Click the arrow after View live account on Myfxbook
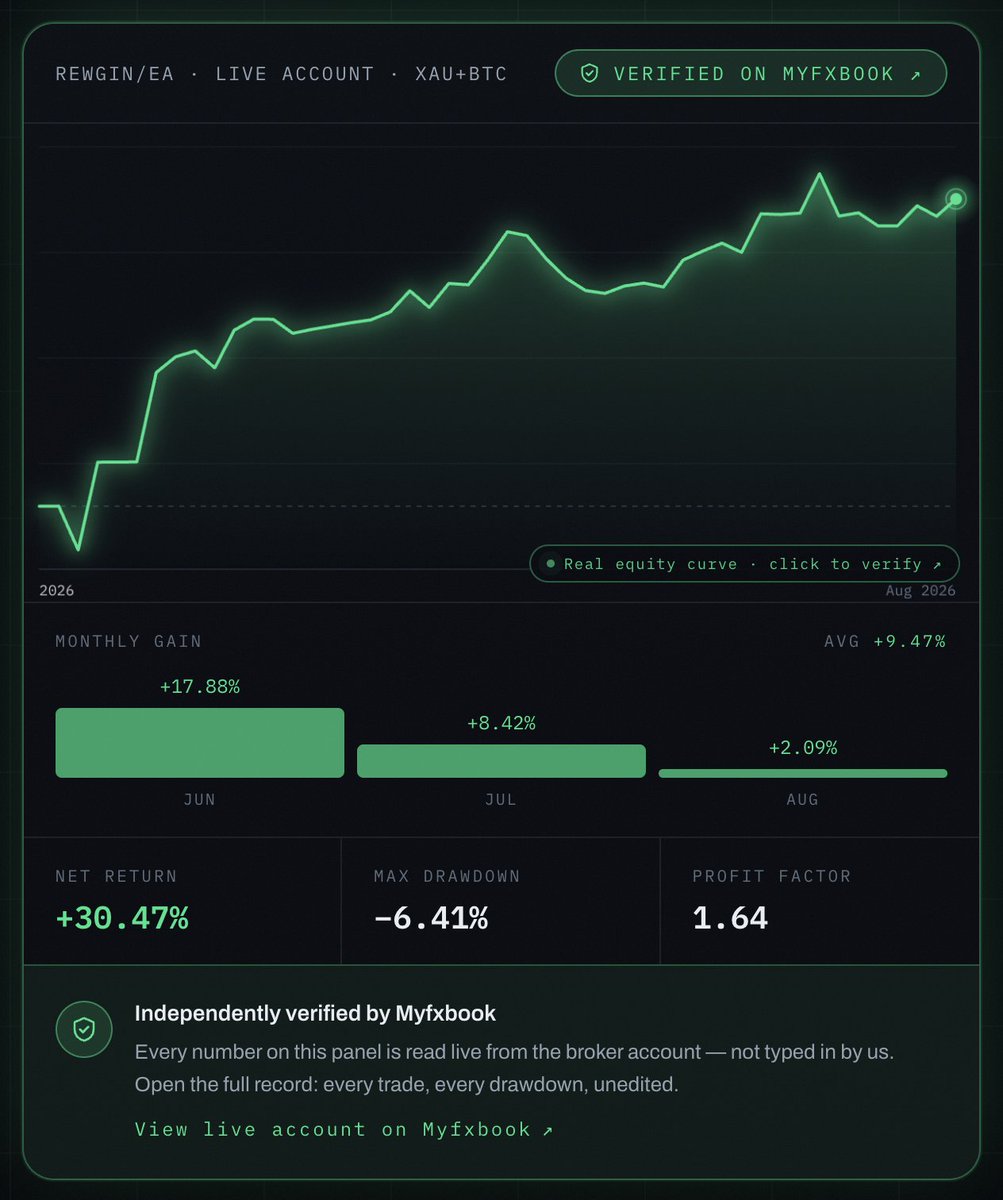This screenshot has width=1003, height=1200. pos(547,1130)
